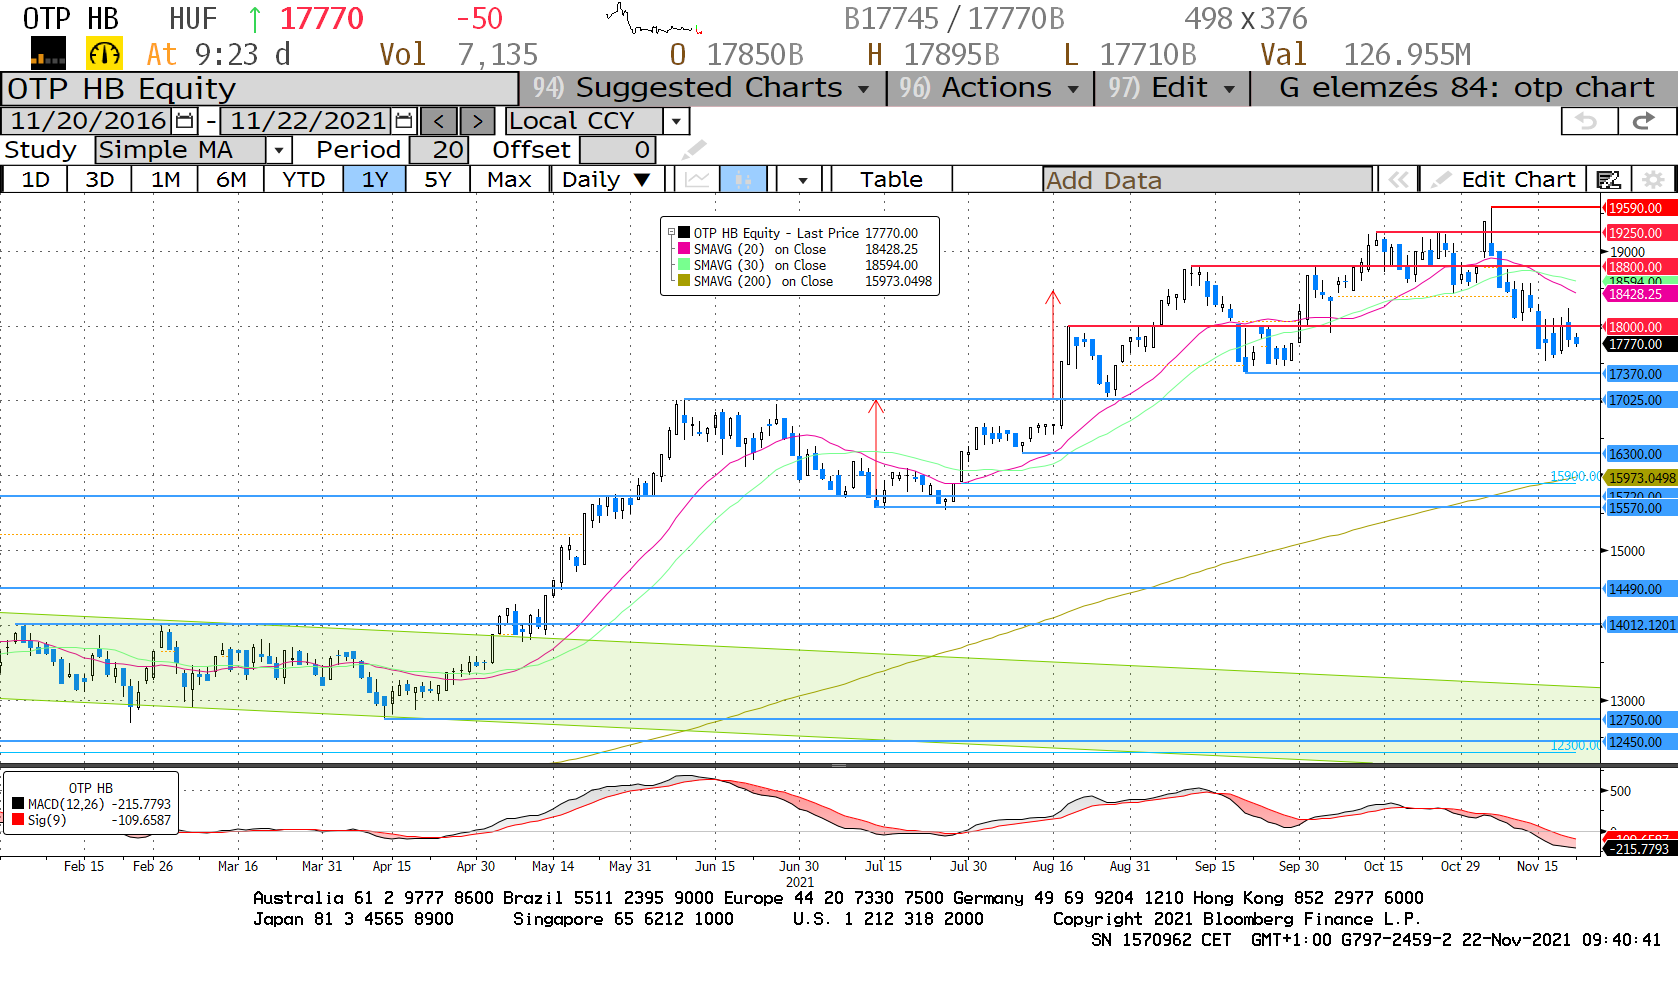Select the 3D range tab

[99, 180]
